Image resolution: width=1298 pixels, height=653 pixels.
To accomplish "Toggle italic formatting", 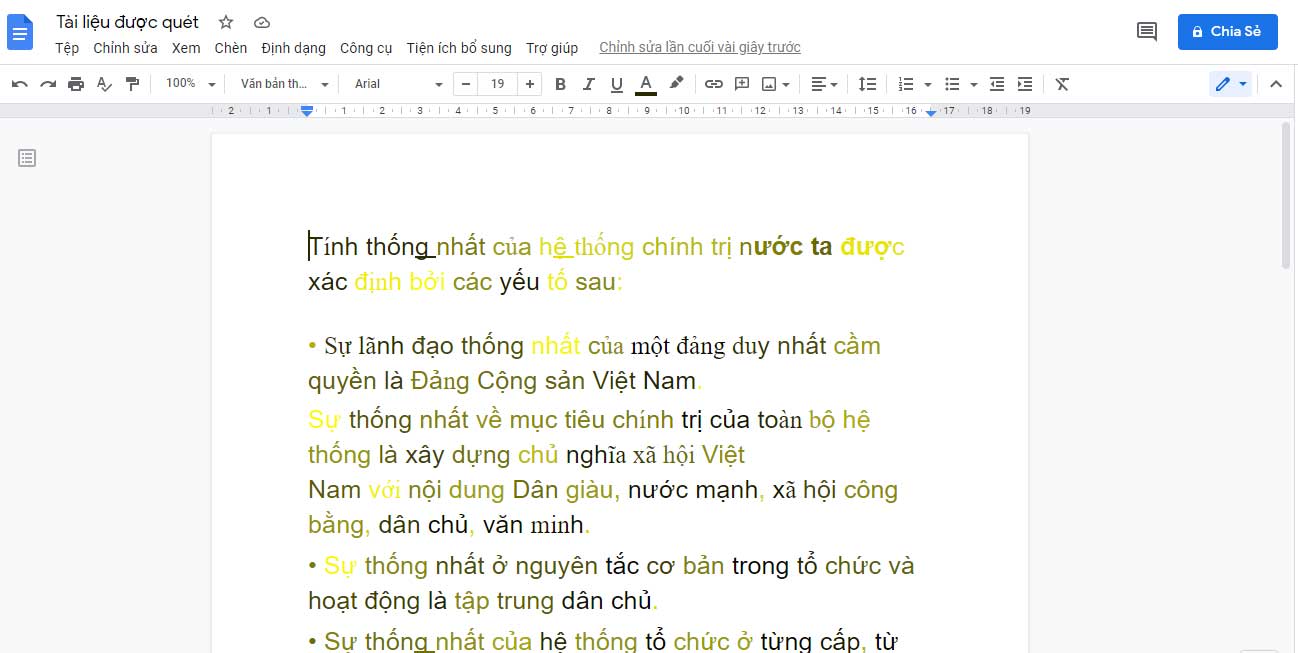I will (x=588, y=84).
